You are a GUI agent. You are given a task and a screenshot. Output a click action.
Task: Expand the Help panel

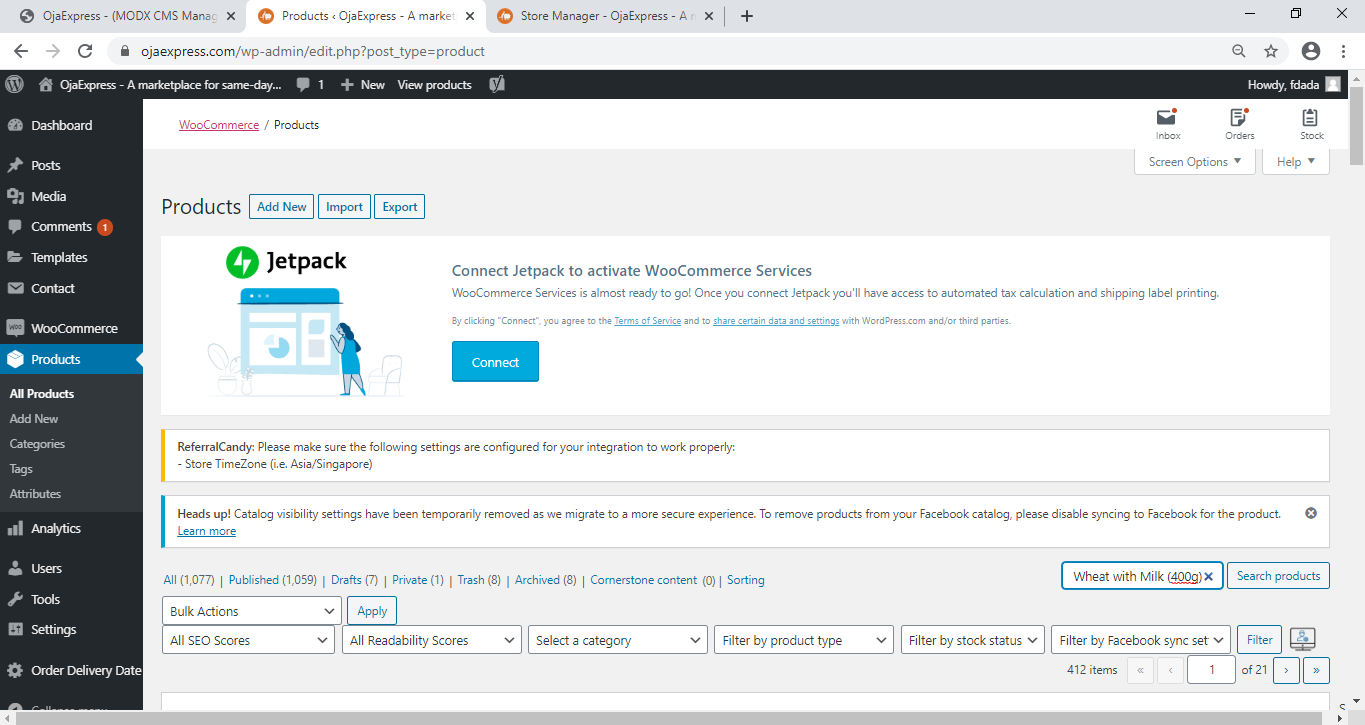(1296, 162)
